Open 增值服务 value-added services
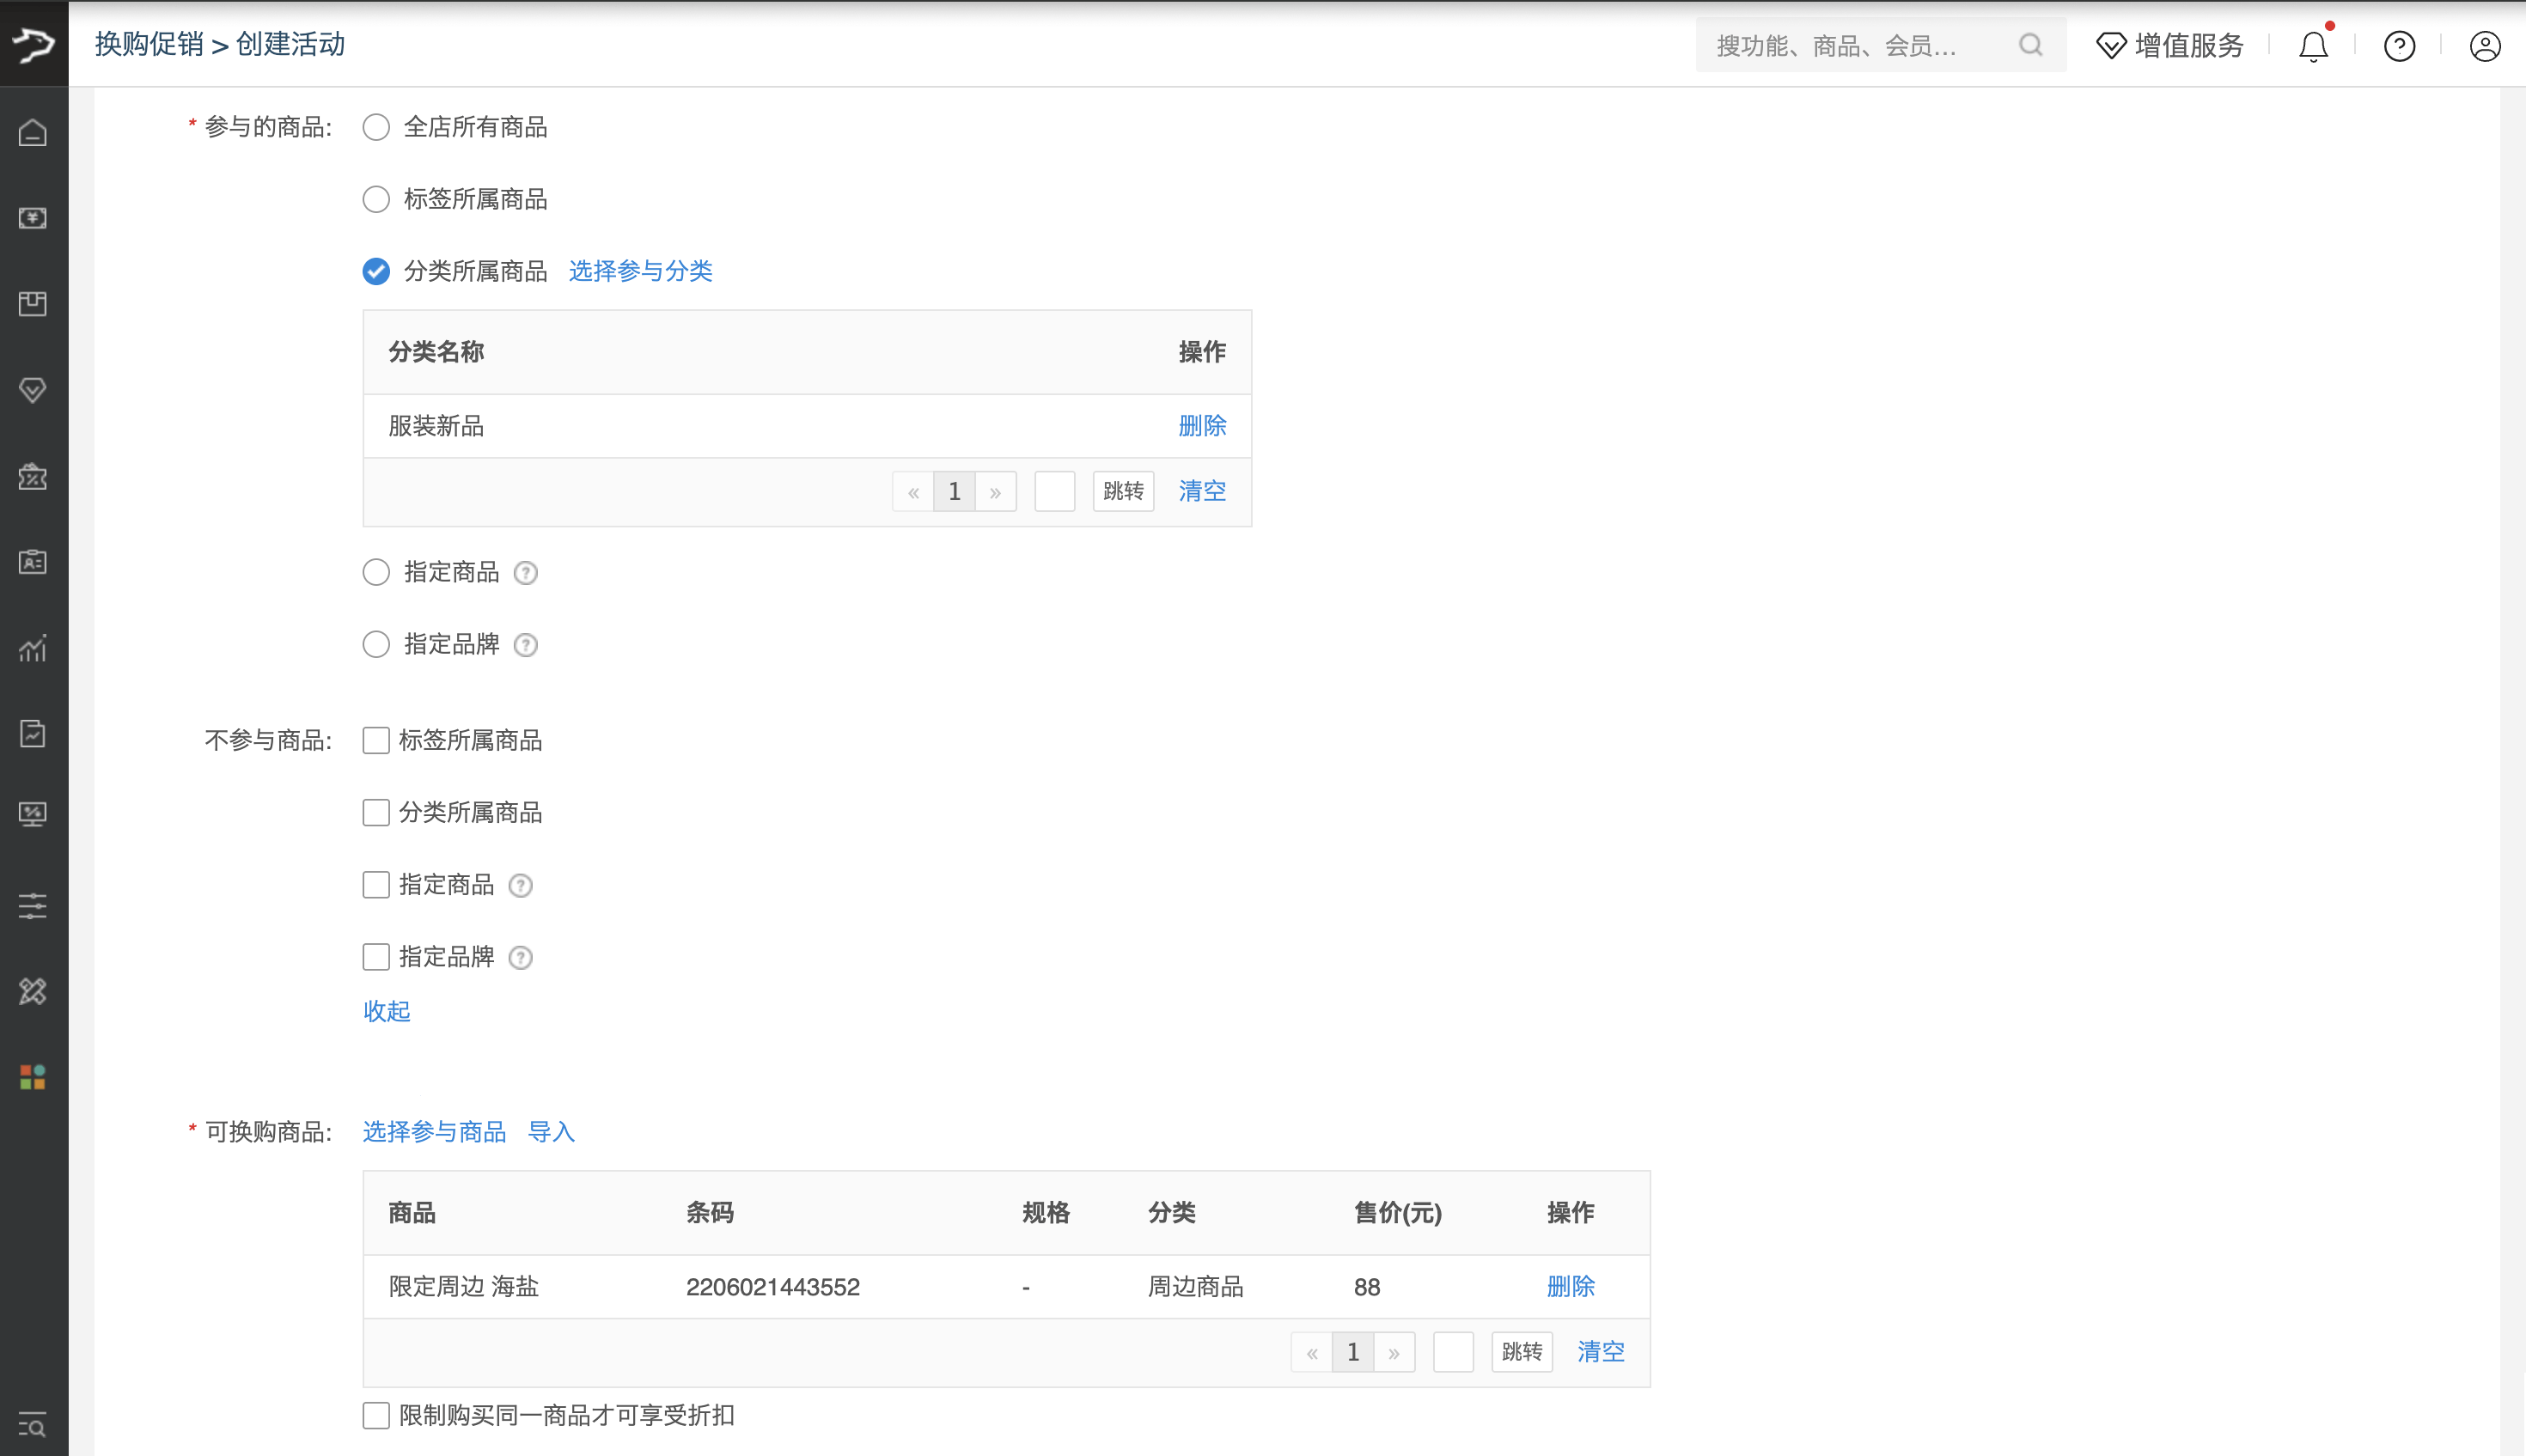Image resolution: width=2526 pixels, height=1456 pixels. 2170,45
